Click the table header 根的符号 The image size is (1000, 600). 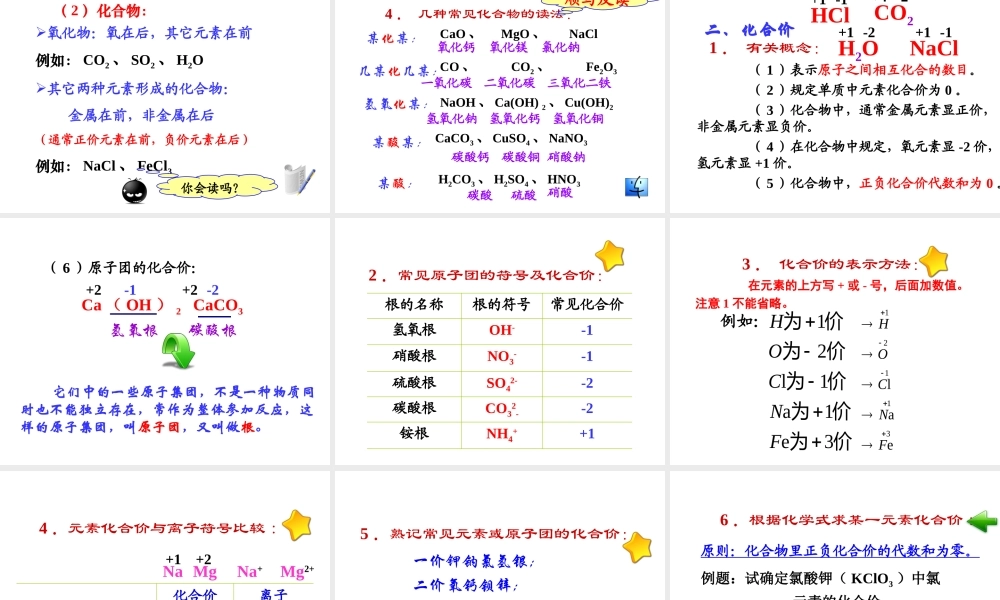click(x=501, y=305)
